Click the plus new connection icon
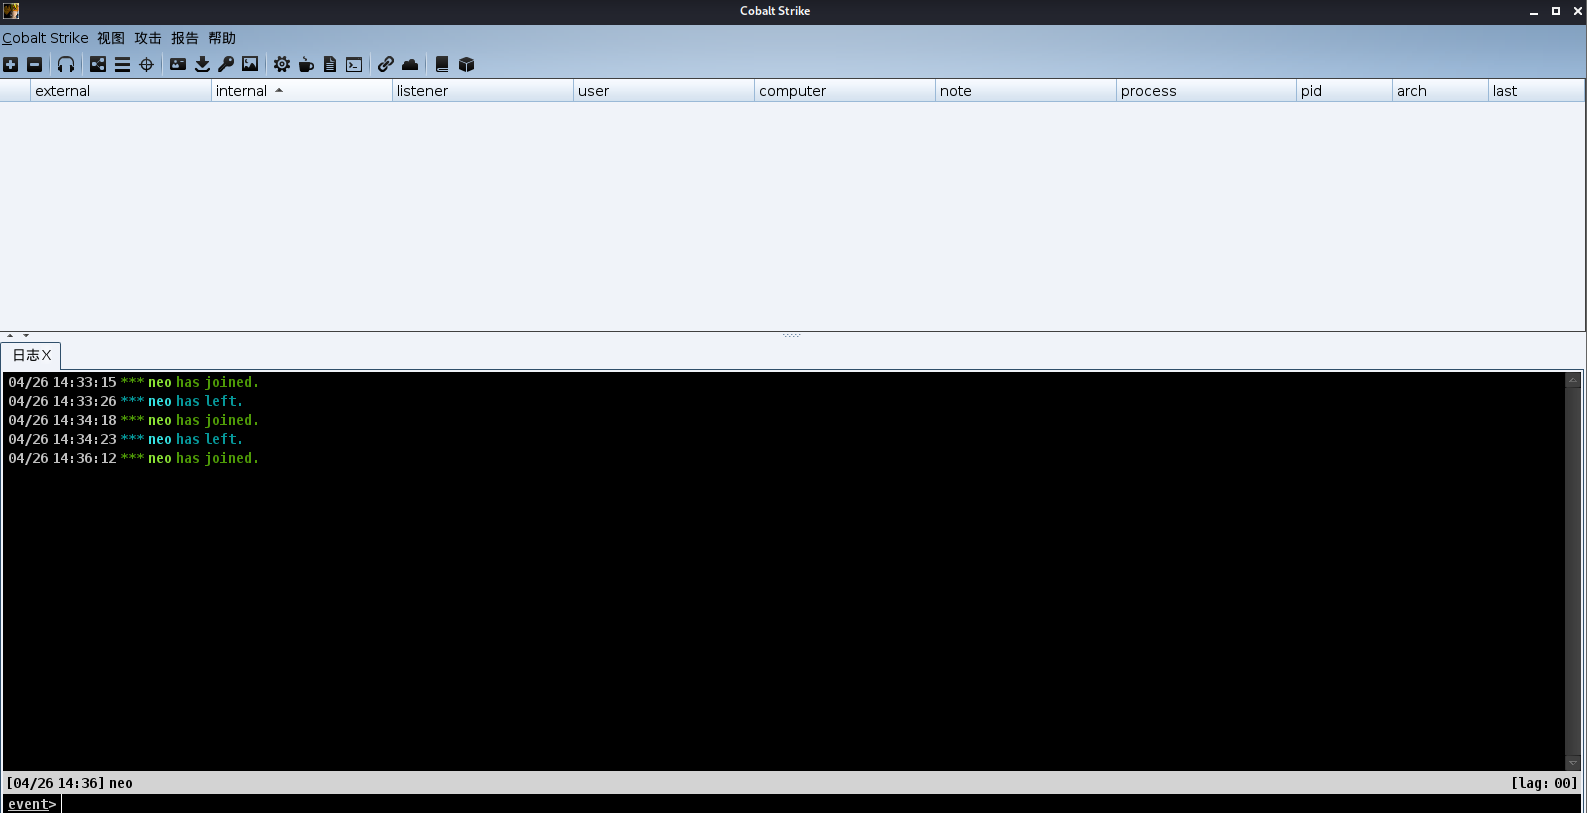This screenshot has height=813, width=1587. click(10, 64)
